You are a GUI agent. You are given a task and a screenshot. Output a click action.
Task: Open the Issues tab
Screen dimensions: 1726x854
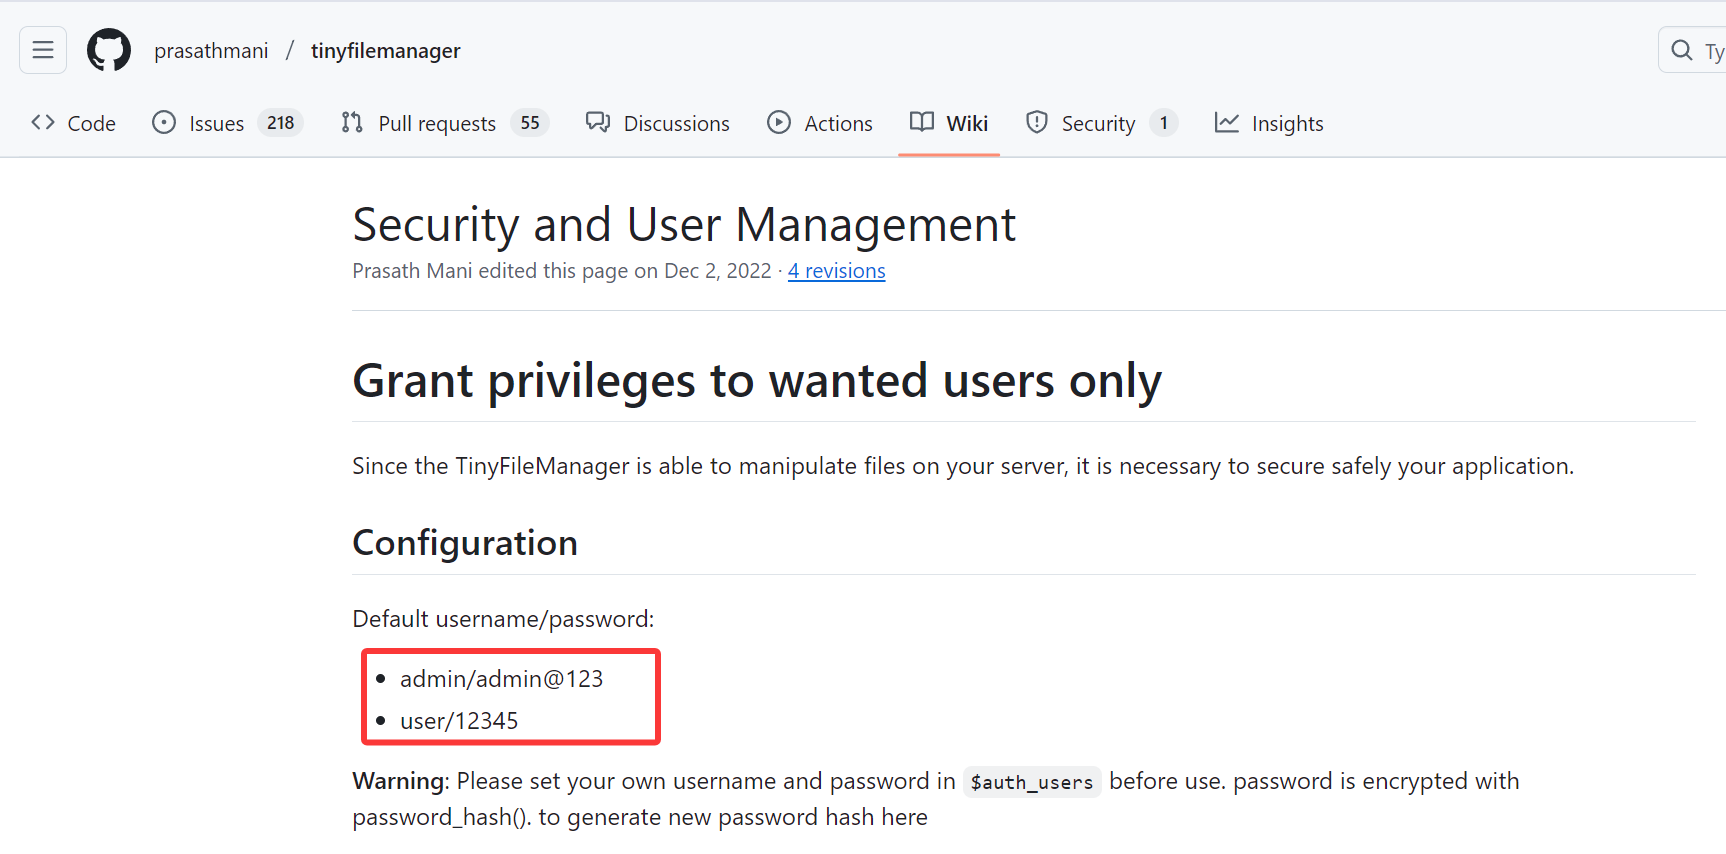(x=216, y=124)
